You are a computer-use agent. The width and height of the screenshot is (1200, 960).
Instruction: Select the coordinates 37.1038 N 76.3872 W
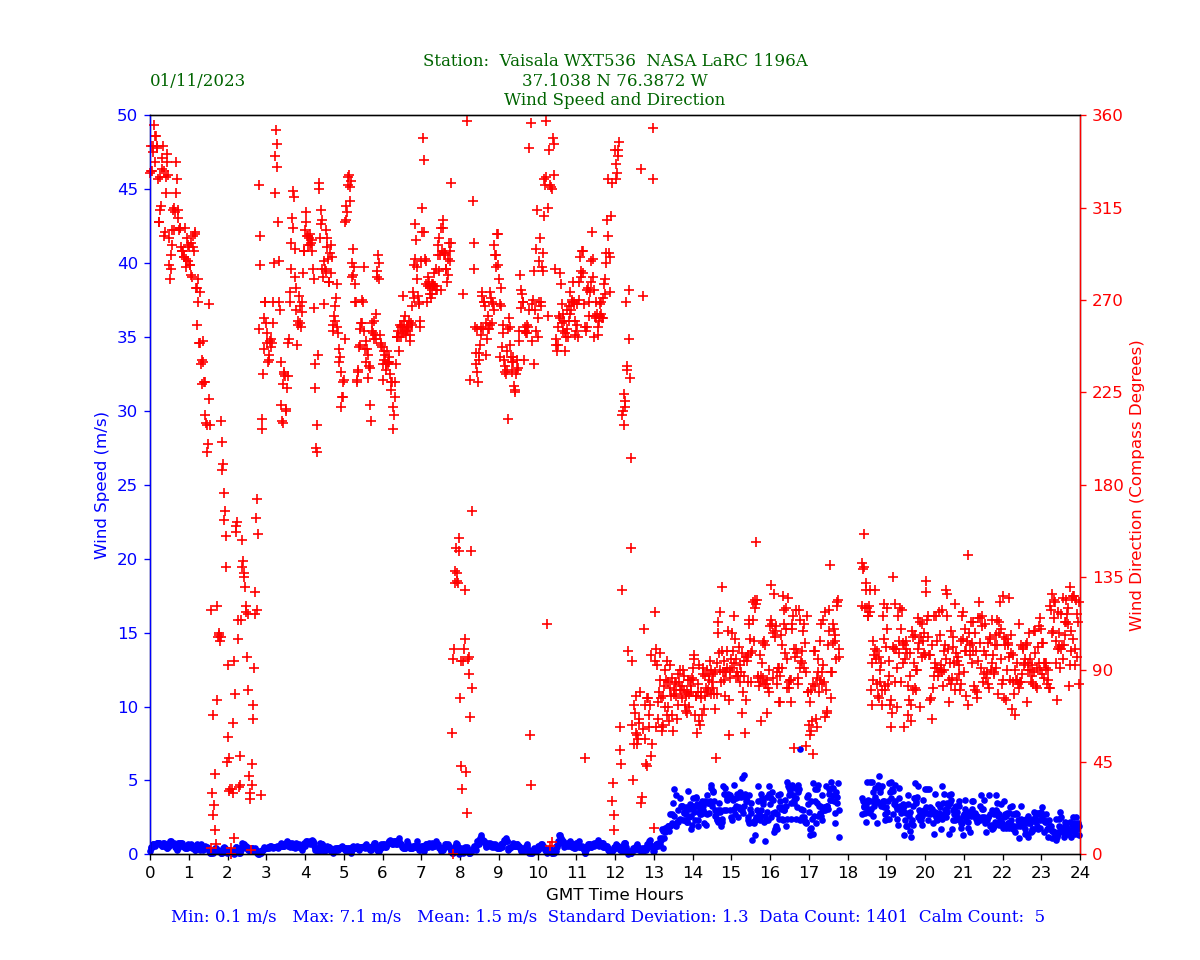pos(614,81)
